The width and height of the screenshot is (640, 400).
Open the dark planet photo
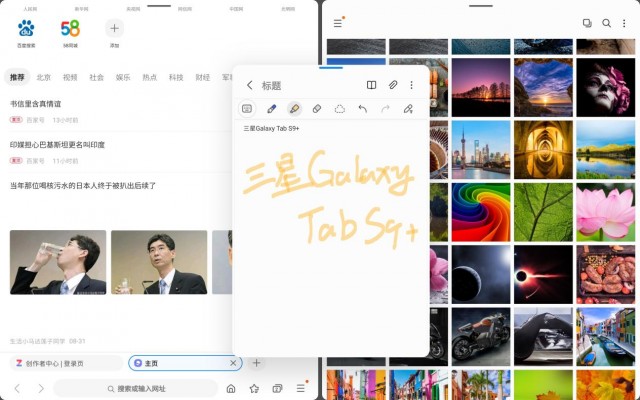click(481, 274)
